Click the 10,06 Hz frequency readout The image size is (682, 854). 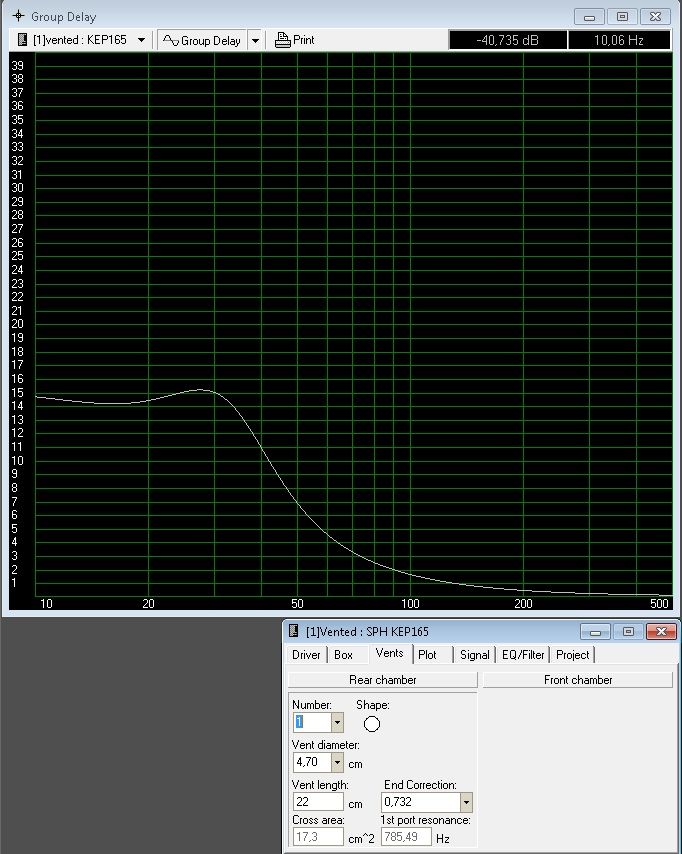point(619,40)
